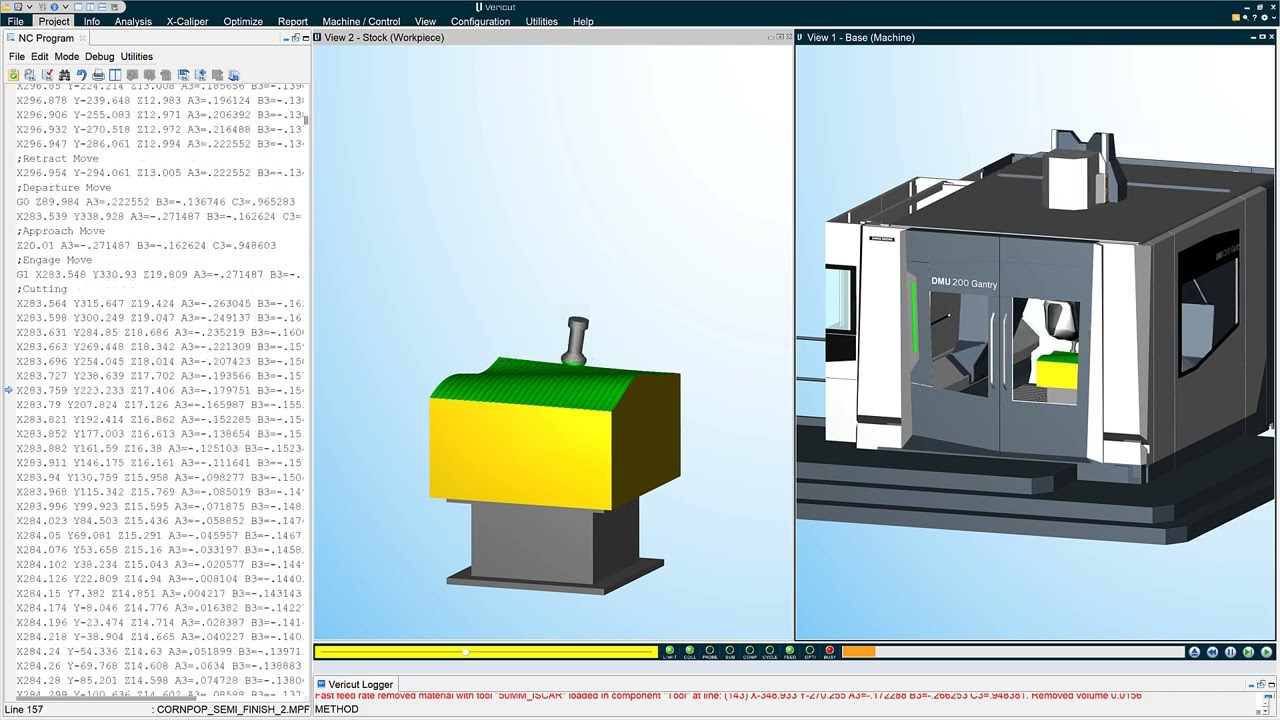1280x720 pixels.
Task: Open the project folder icon in quick access toolbar
Action: pos(6,7)
